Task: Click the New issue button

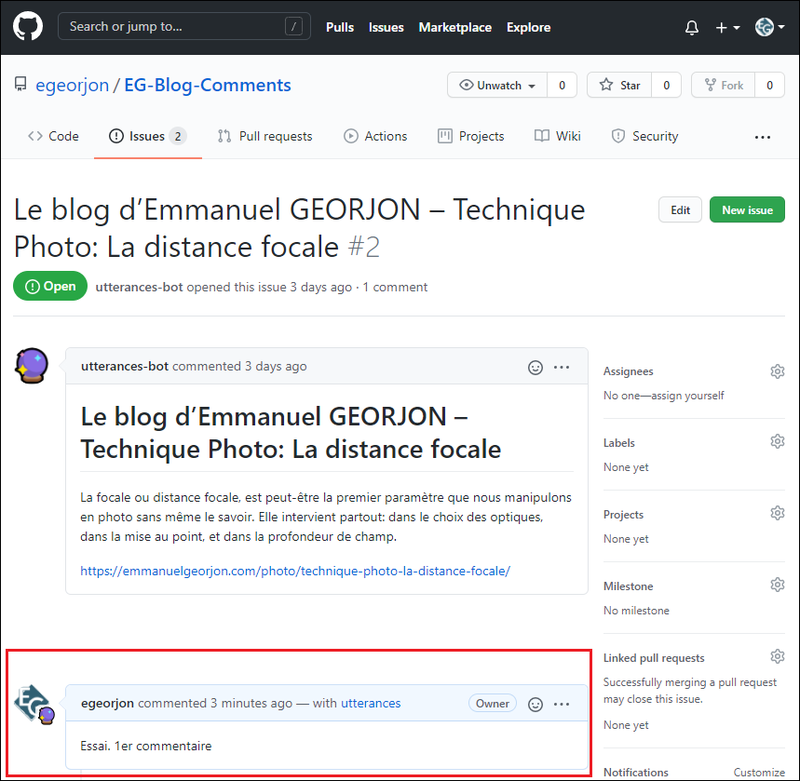Action: pyautogui.click(x=746, y=209)
